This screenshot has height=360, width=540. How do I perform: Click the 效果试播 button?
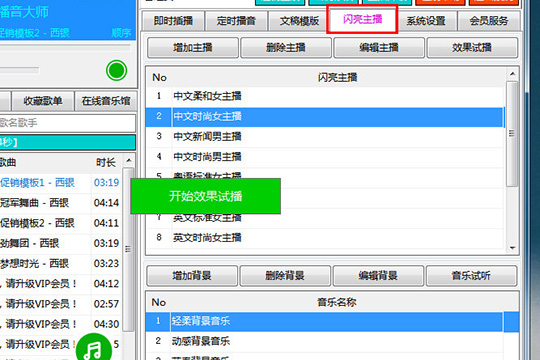(x=472, y=48)
